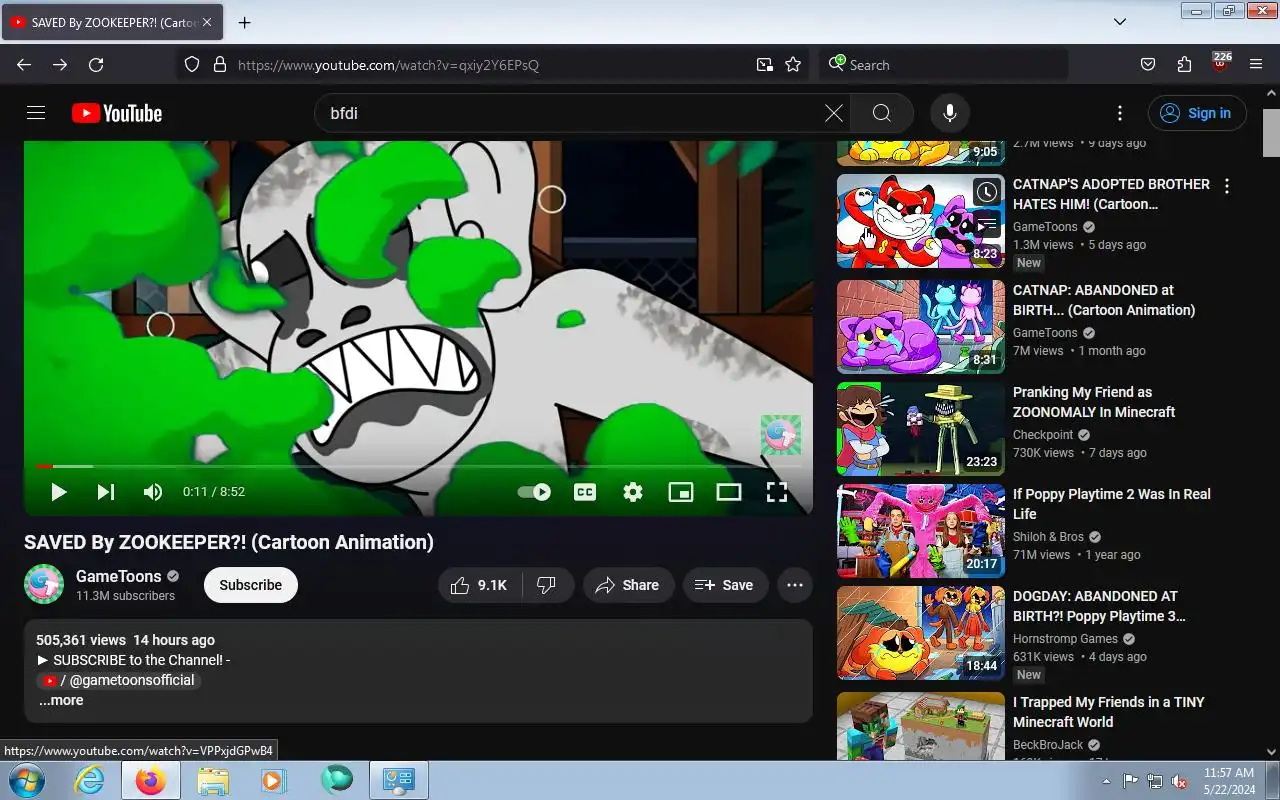Viewport: 1280px width, 800px height.
Task: Like the video with 9.1K likes
Action: 480,585
